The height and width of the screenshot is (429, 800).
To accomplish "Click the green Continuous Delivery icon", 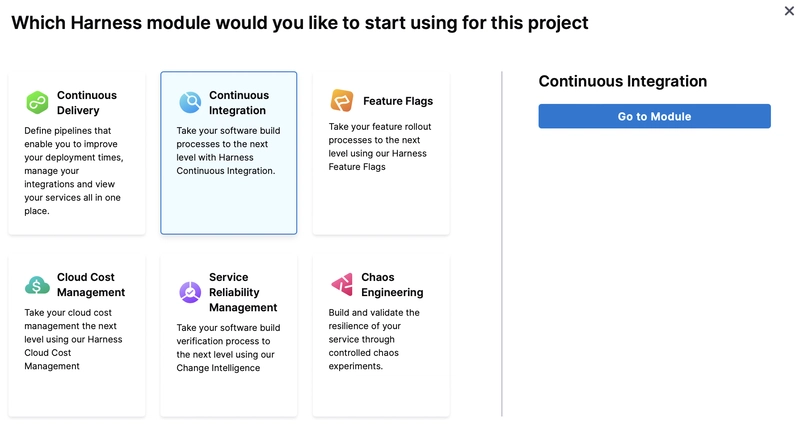I will coord(37,103).
